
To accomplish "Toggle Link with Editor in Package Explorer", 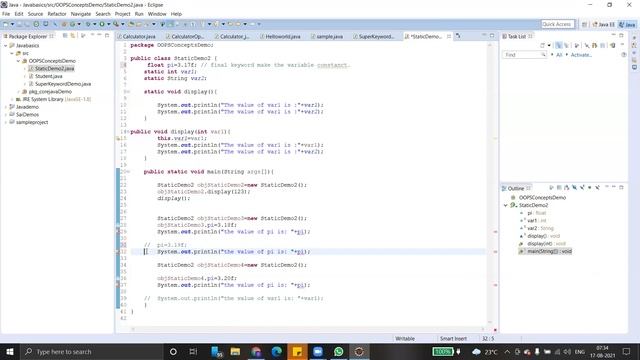I will coord(73,36).
